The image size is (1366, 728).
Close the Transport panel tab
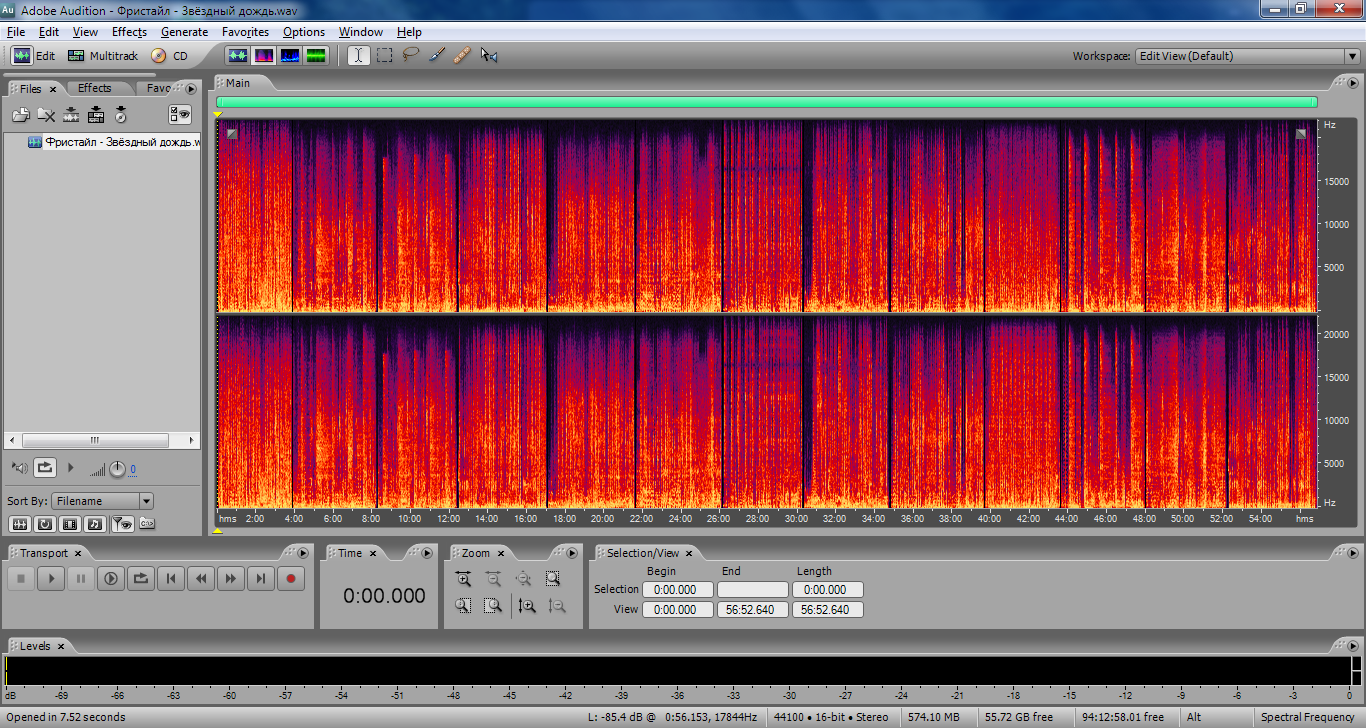tap(78, 553)
